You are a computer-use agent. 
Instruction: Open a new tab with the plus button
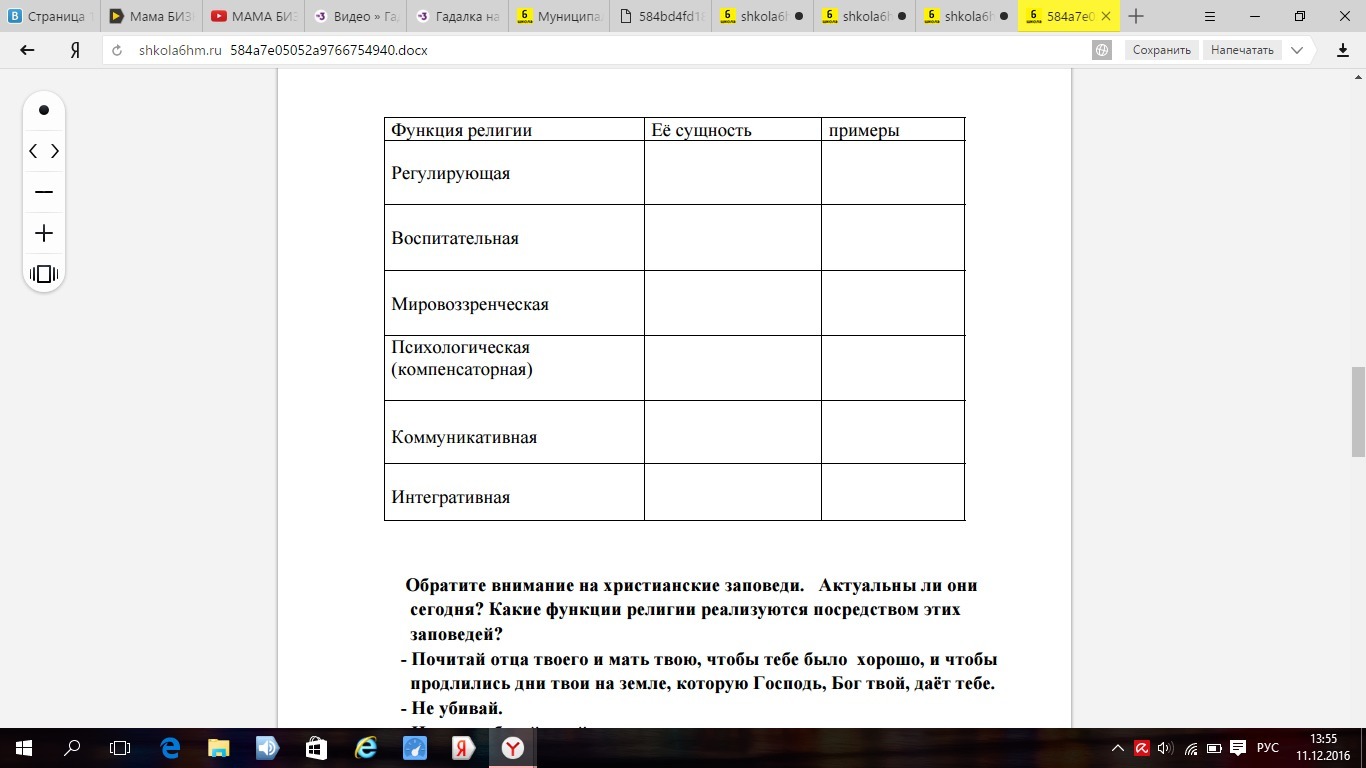tap(1136, 16)
